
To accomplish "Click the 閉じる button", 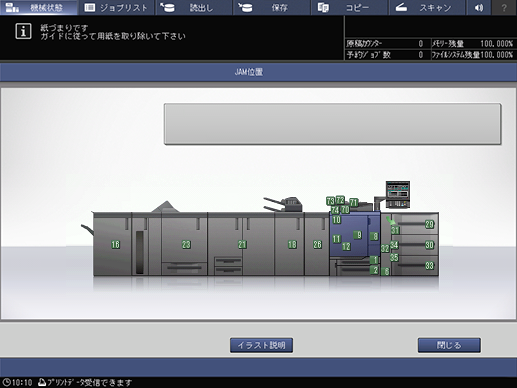I will 449,345.
